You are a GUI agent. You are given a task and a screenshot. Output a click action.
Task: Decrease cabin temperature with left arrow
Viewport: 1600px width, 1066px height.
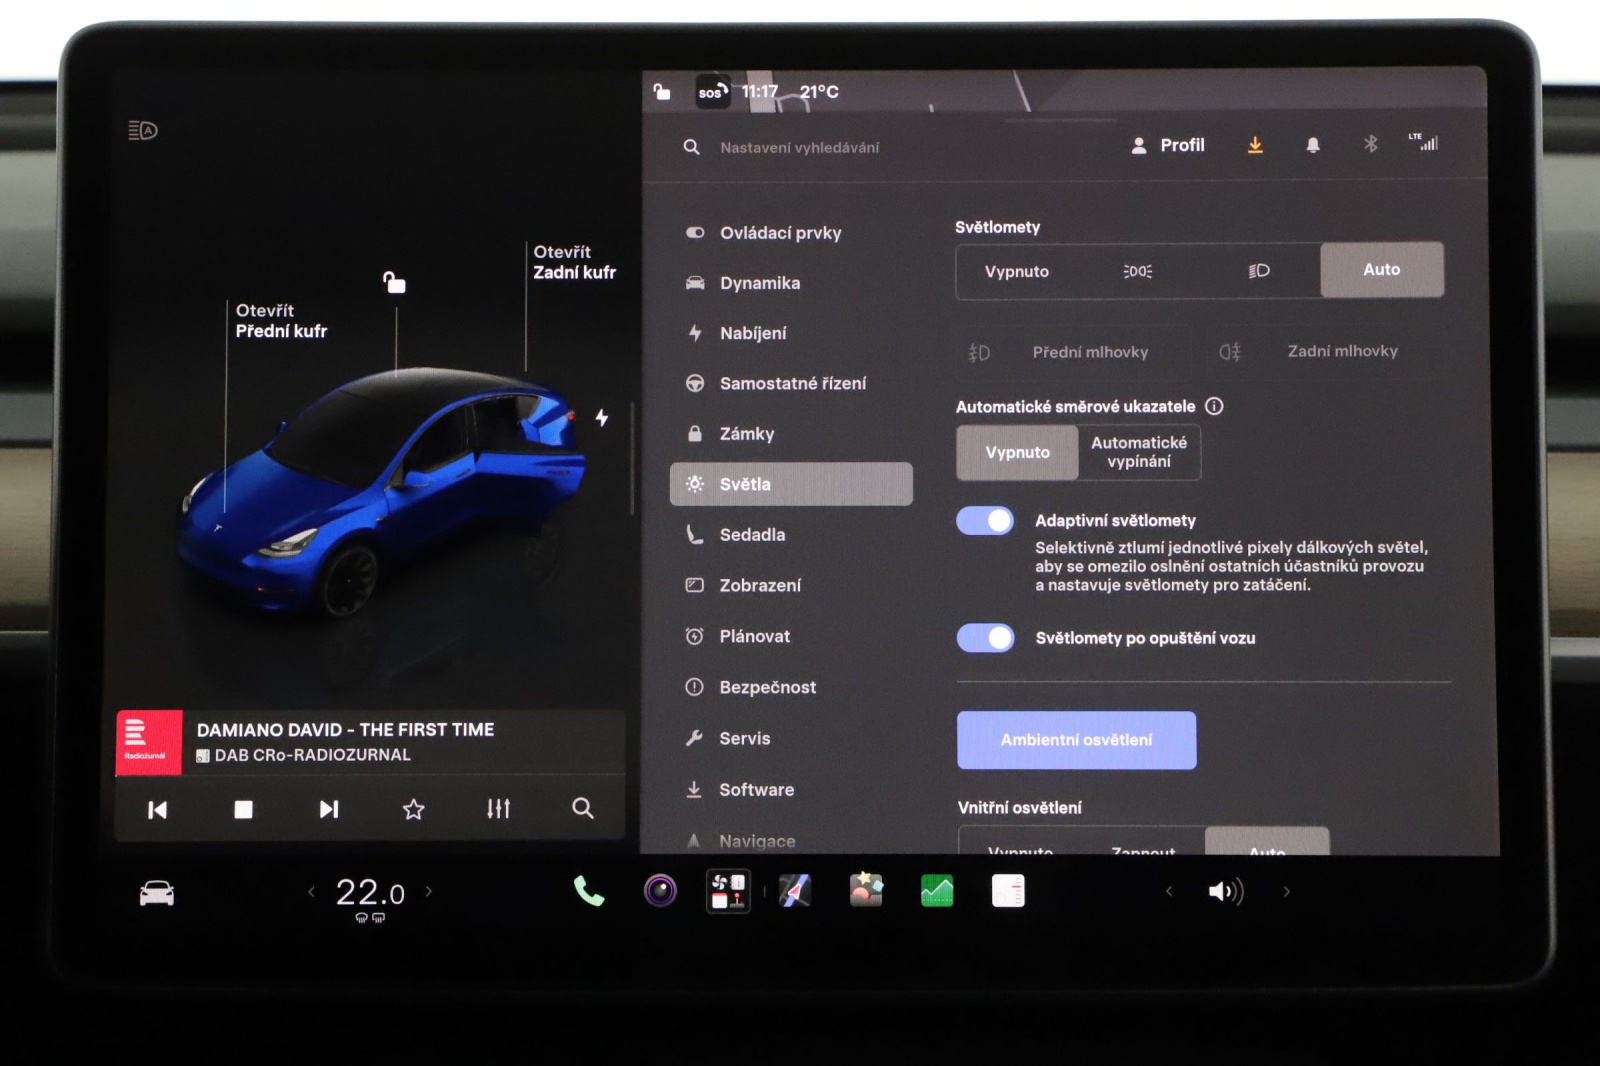point(311,891)
